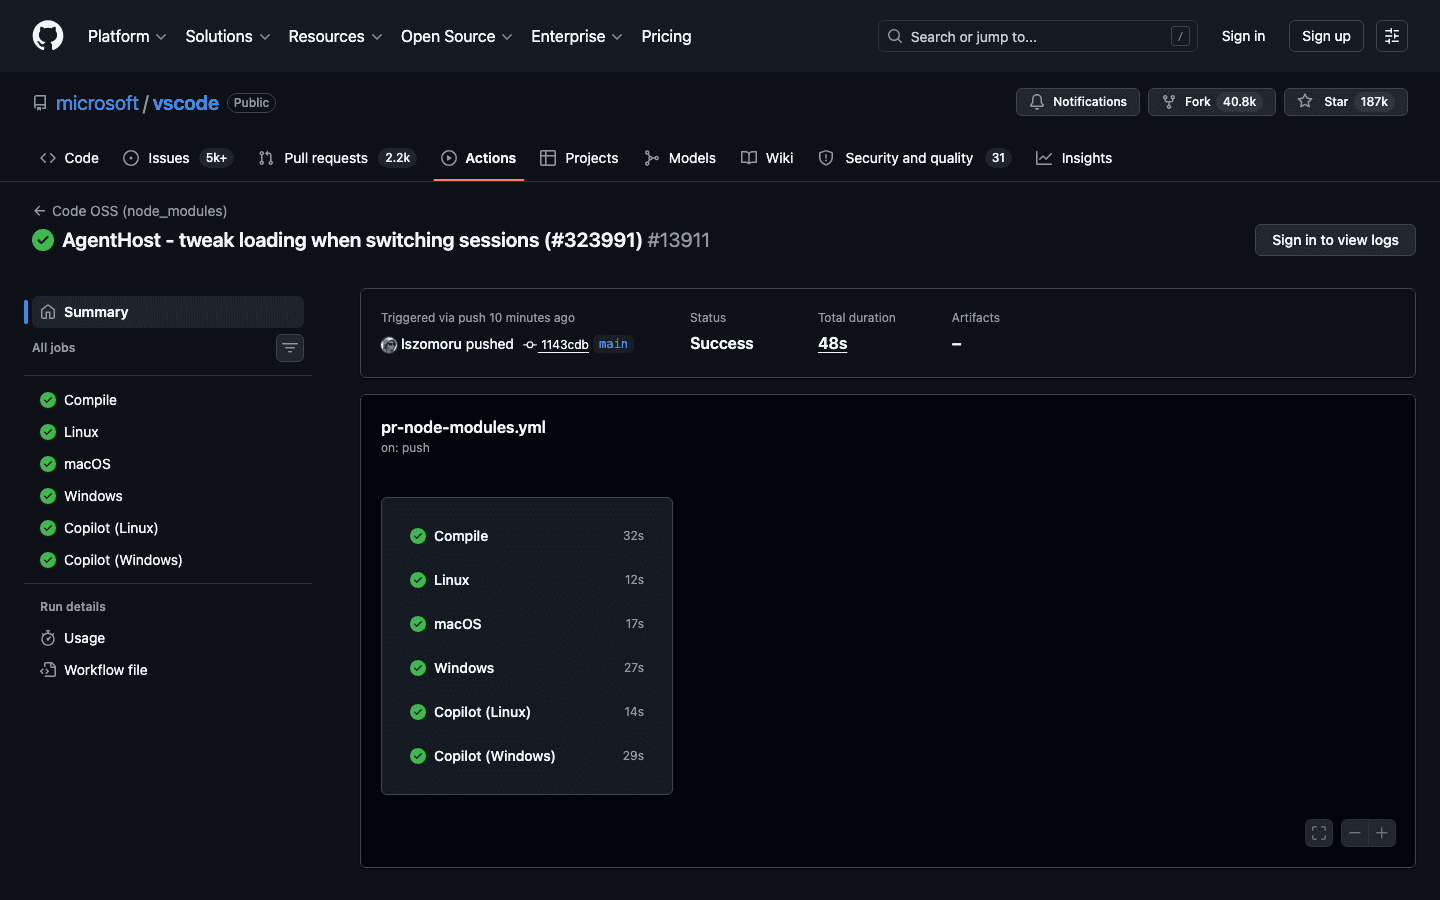Open Copilot (Linux) job in sidebar

[x=168, y=528]
